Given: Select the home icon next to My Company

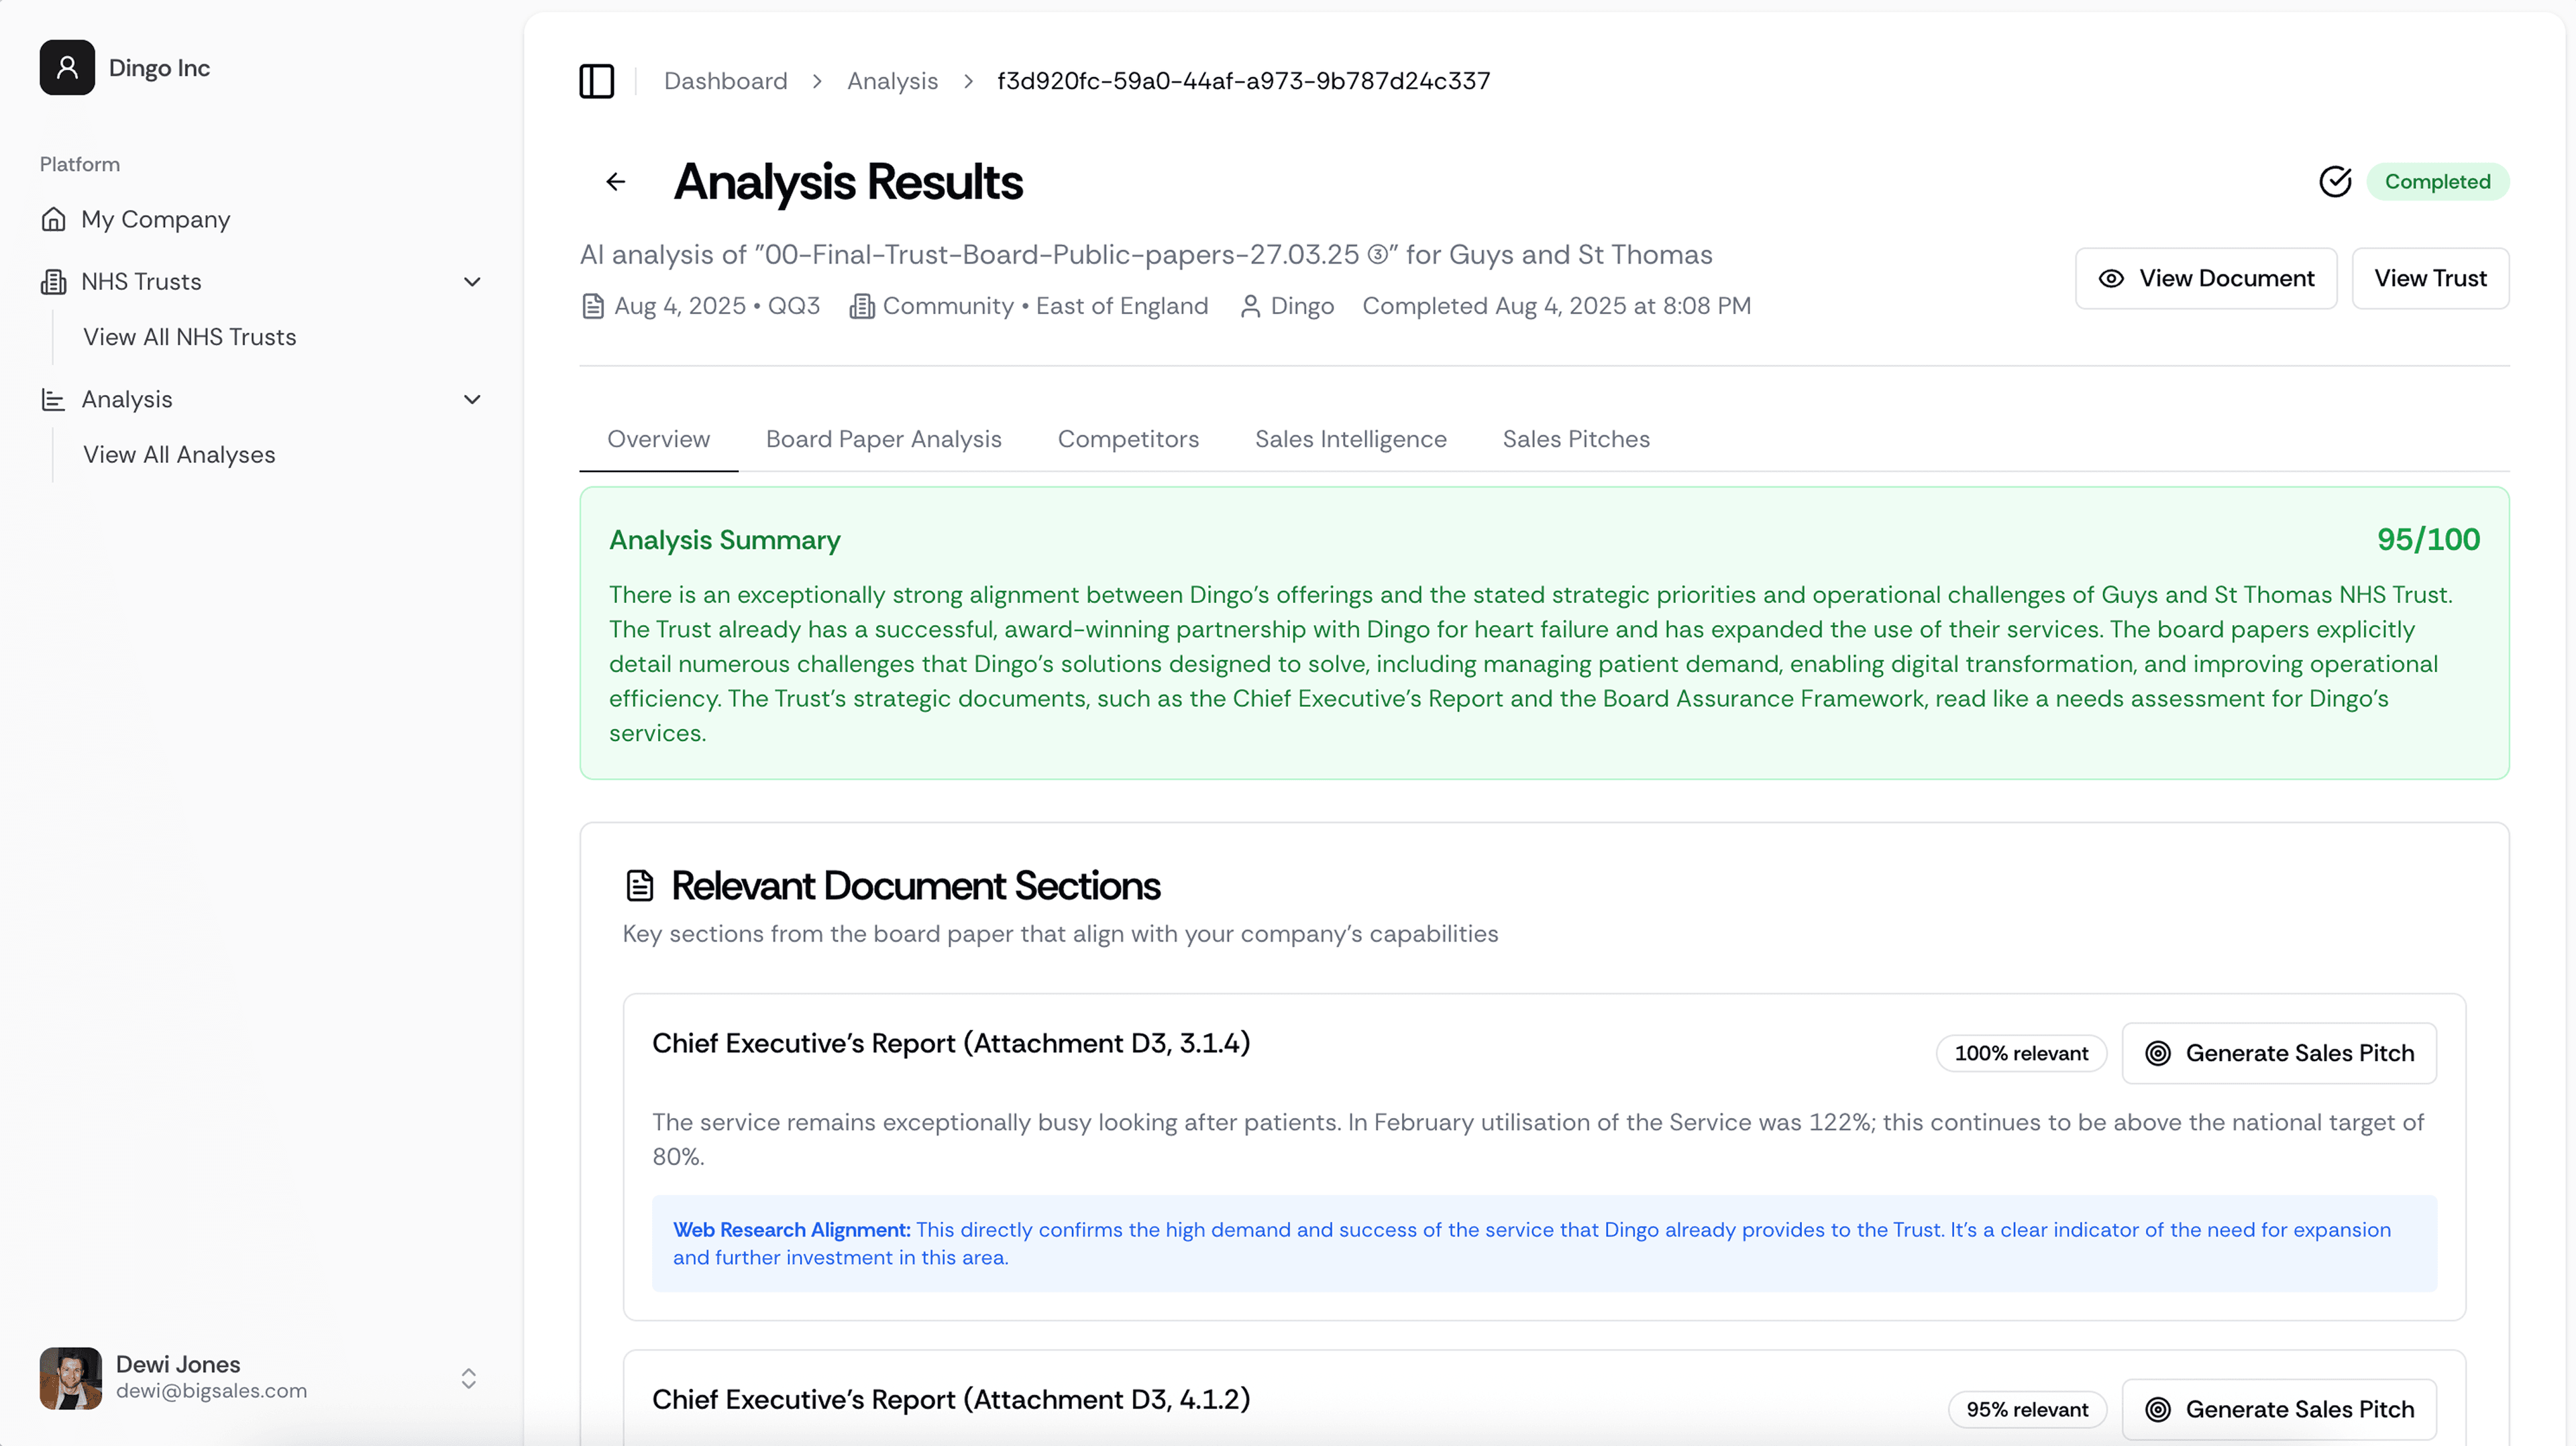Looking at the screenshot, I should tap(53, 219).
